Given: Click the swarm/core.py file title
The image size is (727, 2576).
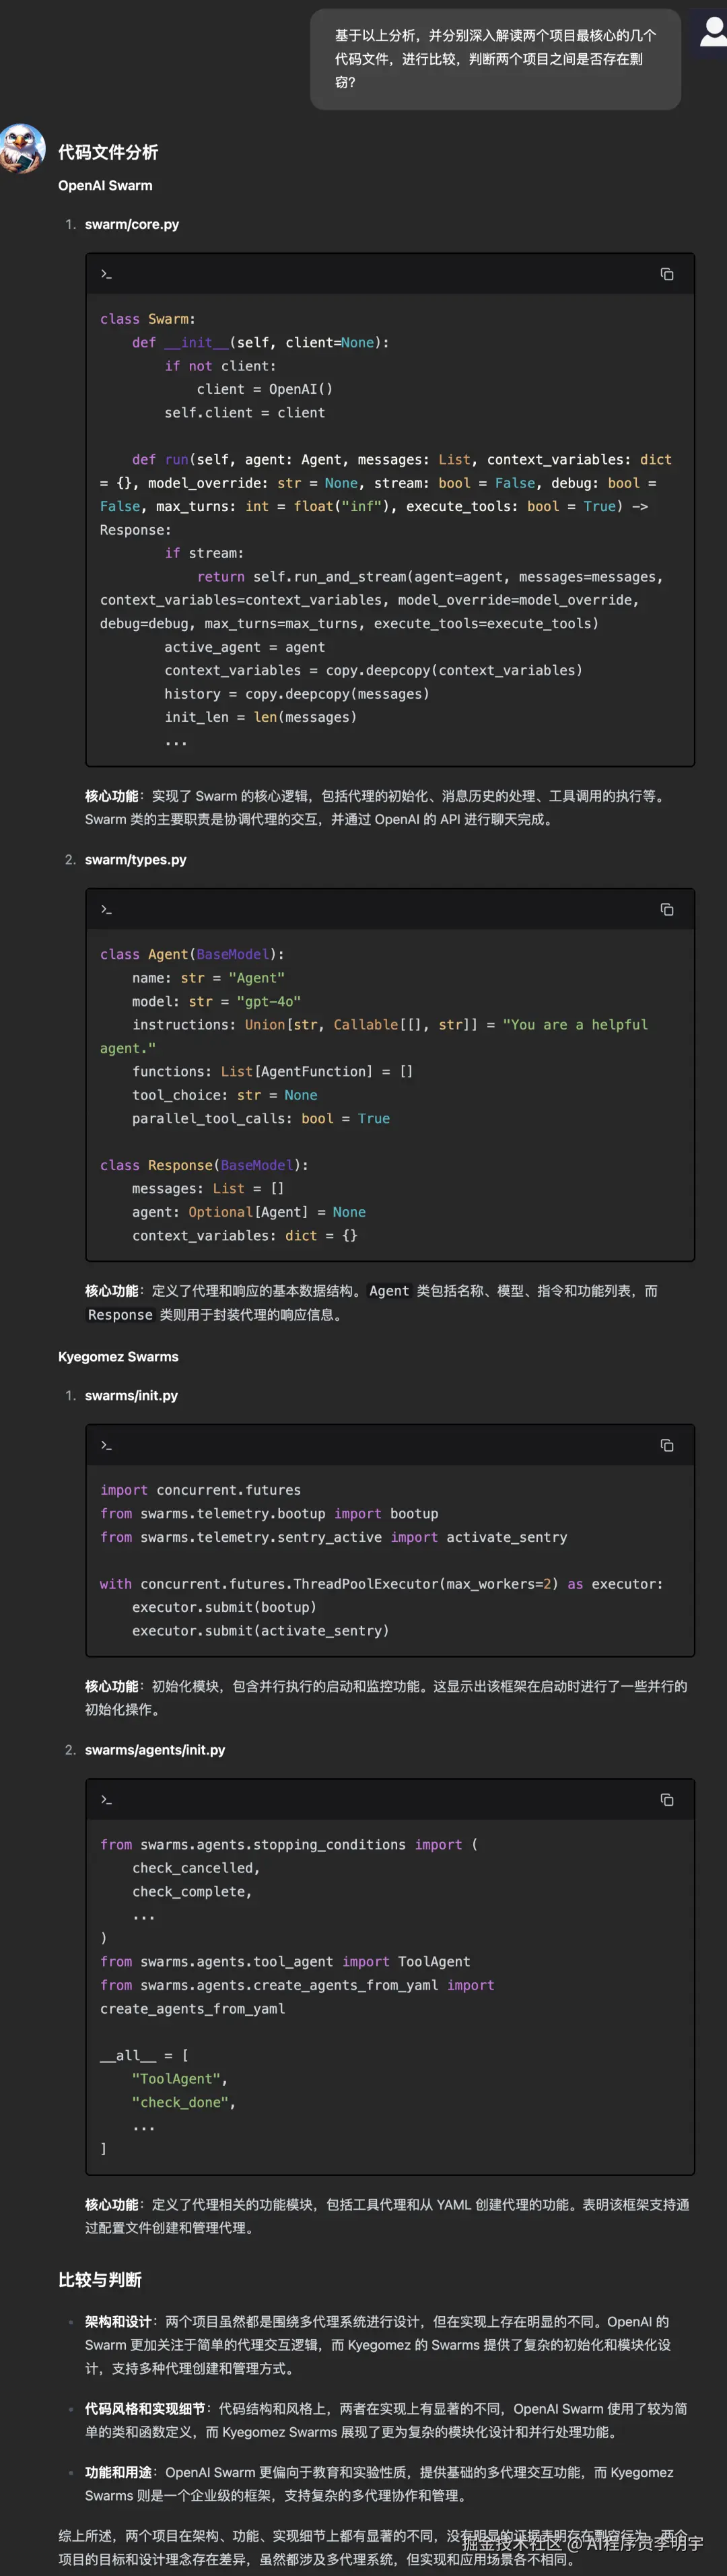Looking at the screenshot, I should click(x=132, y=224).
